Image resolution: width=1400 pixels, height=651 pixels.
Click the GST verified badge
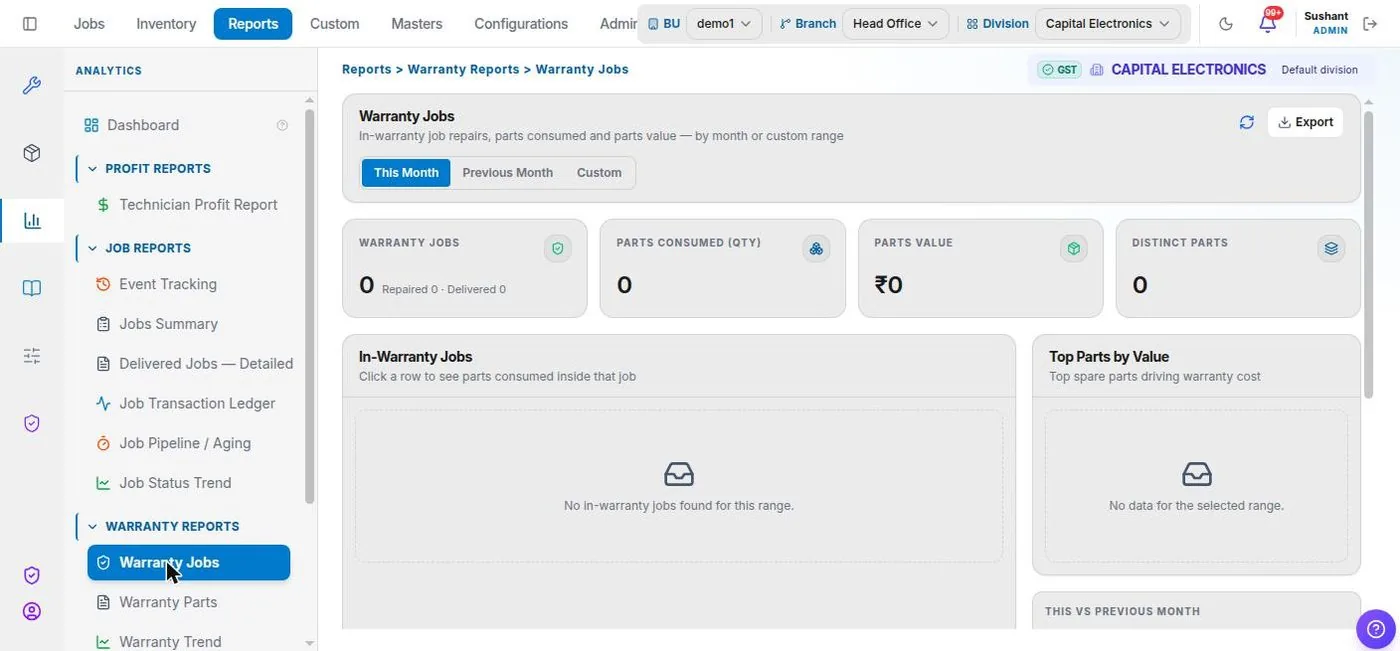(1059, 70)
